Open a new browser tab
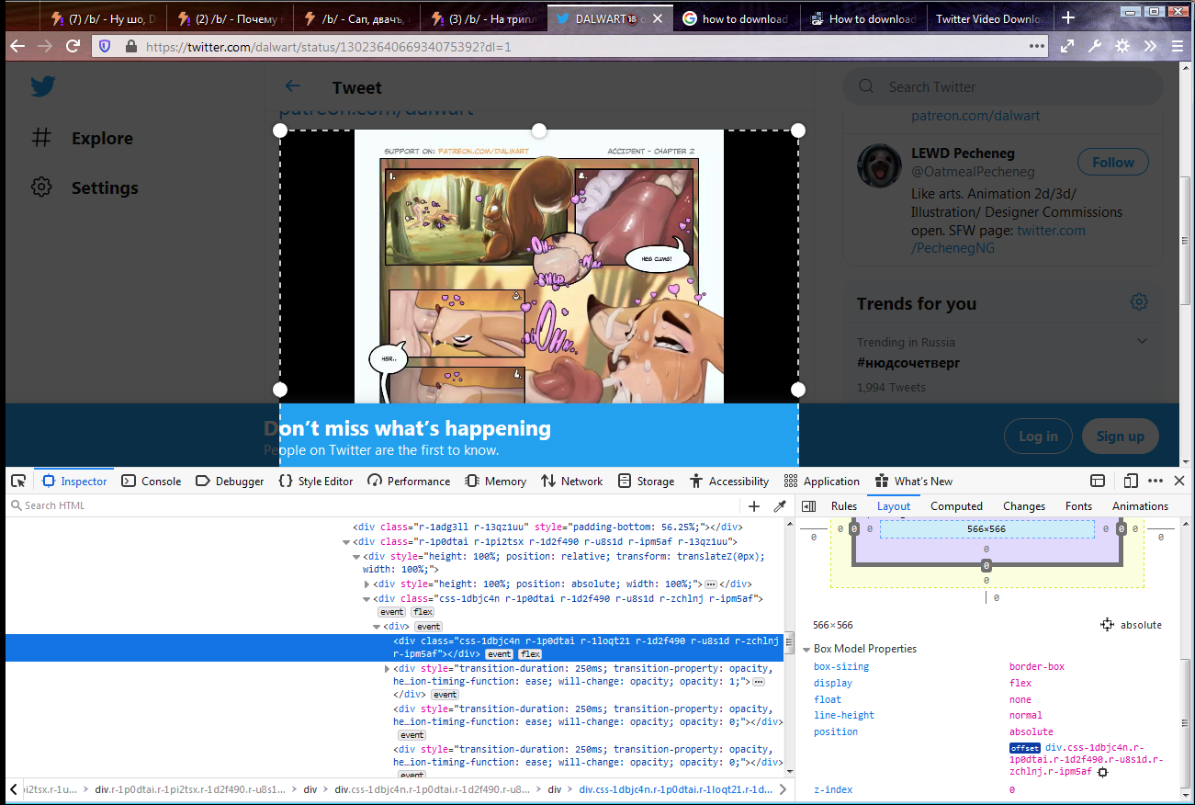 pos(1068,18)
